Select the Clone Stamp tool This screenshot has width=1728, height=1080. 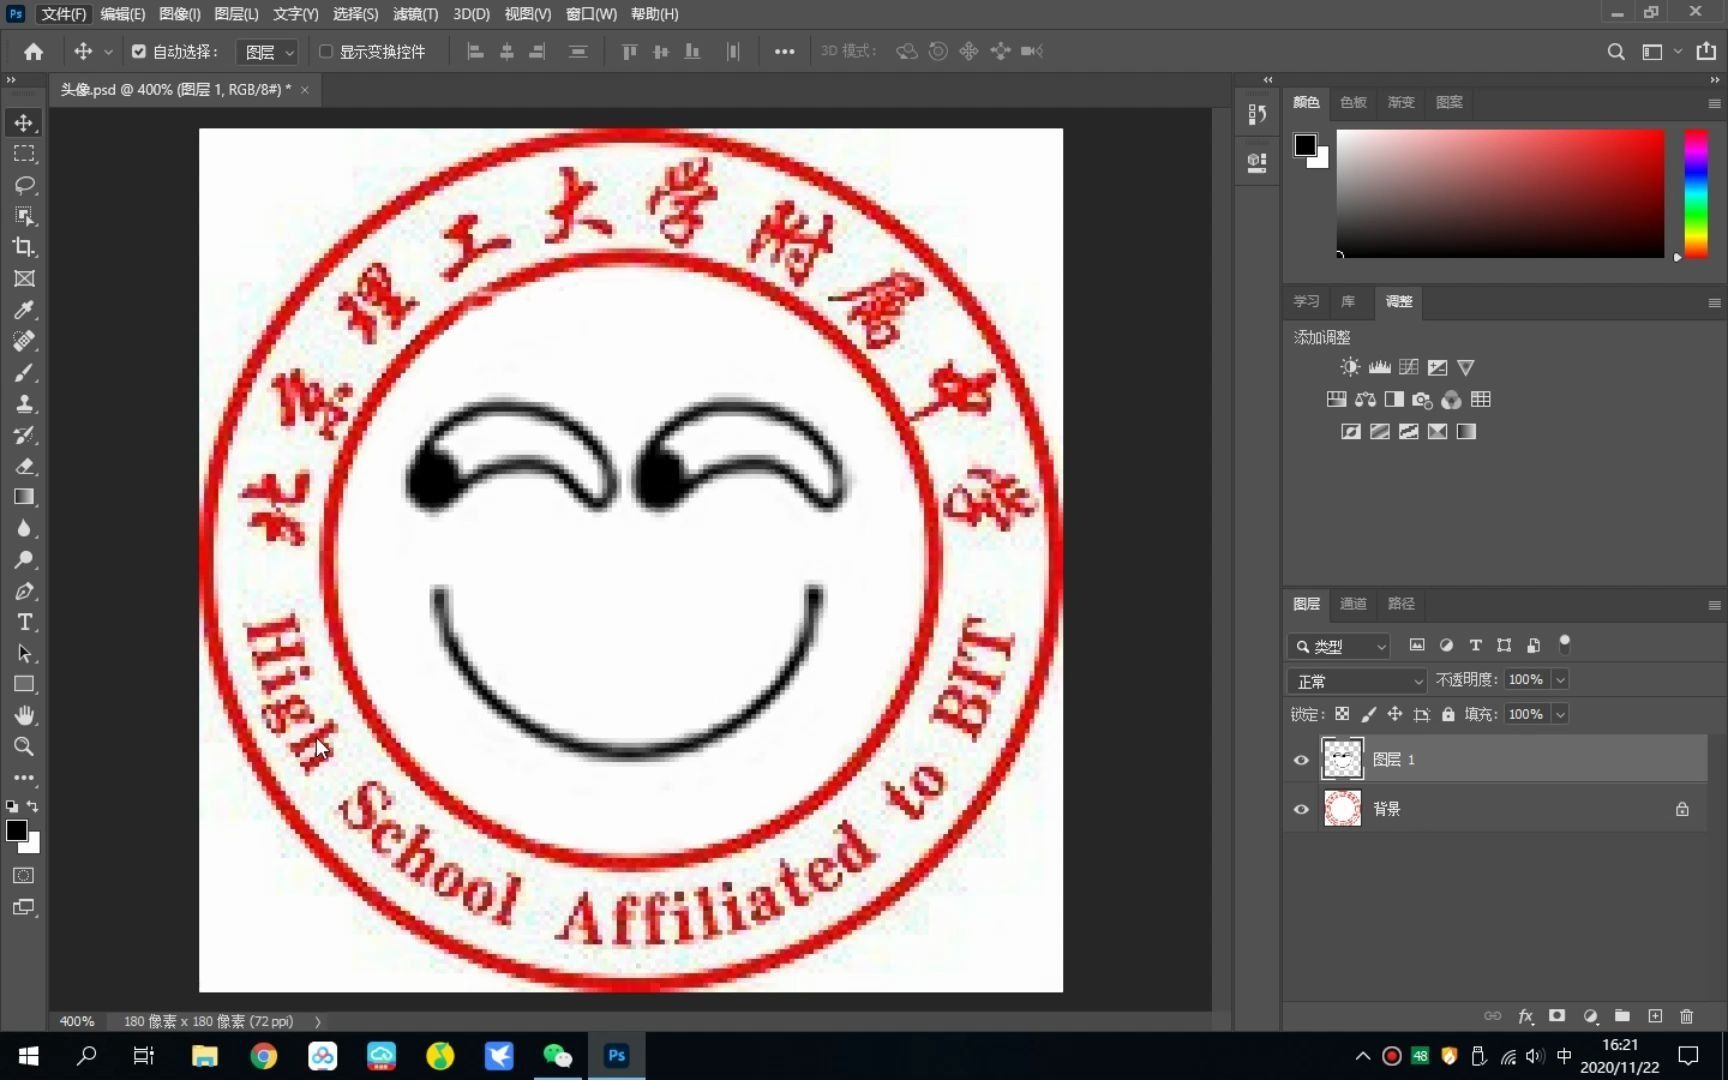pos(24,404)
